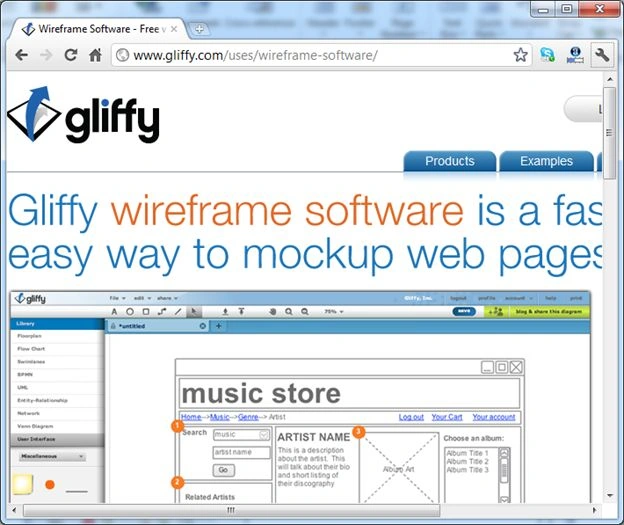The image size is (624, 525).
Task: Go to the browser Home page
Action: tap(95, 55)
